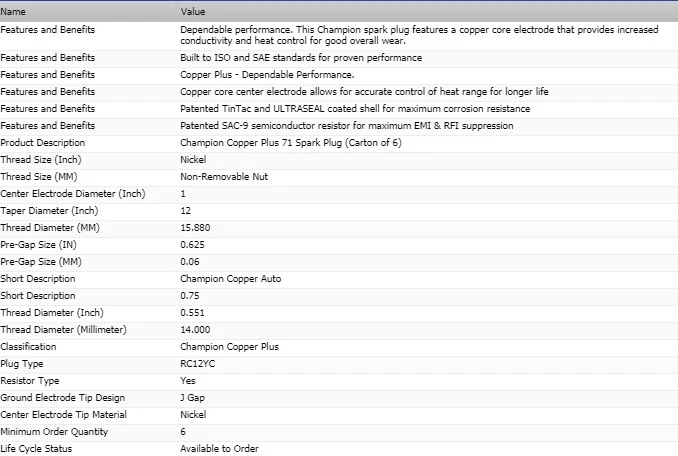Select the 15.880 value cell
The height and width of the screenshot is (456, 678).
click(195, 228)
